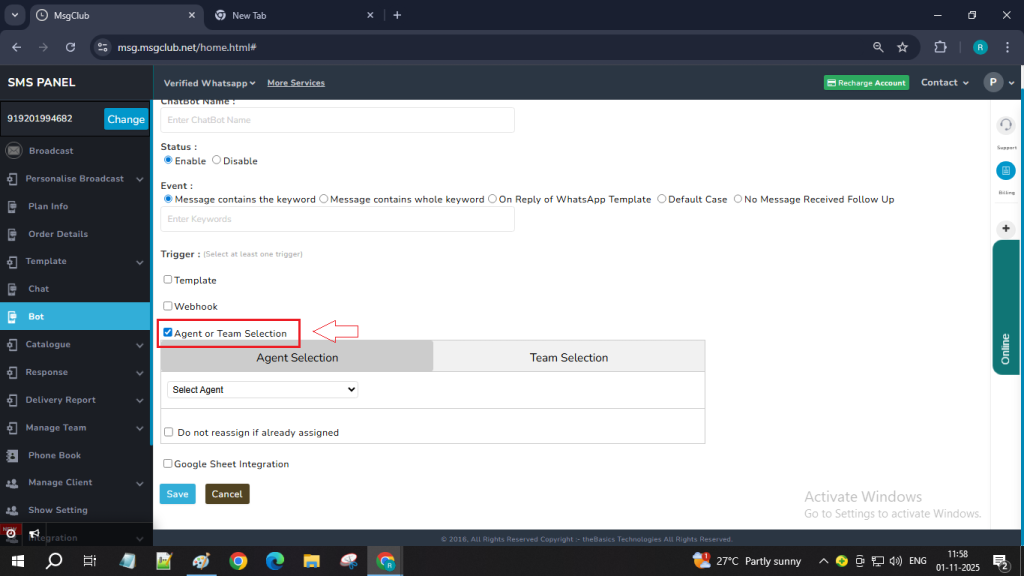Click the plus icon in right sidebar
This screenshot has width=1024, height=576.
[1006, 229]
